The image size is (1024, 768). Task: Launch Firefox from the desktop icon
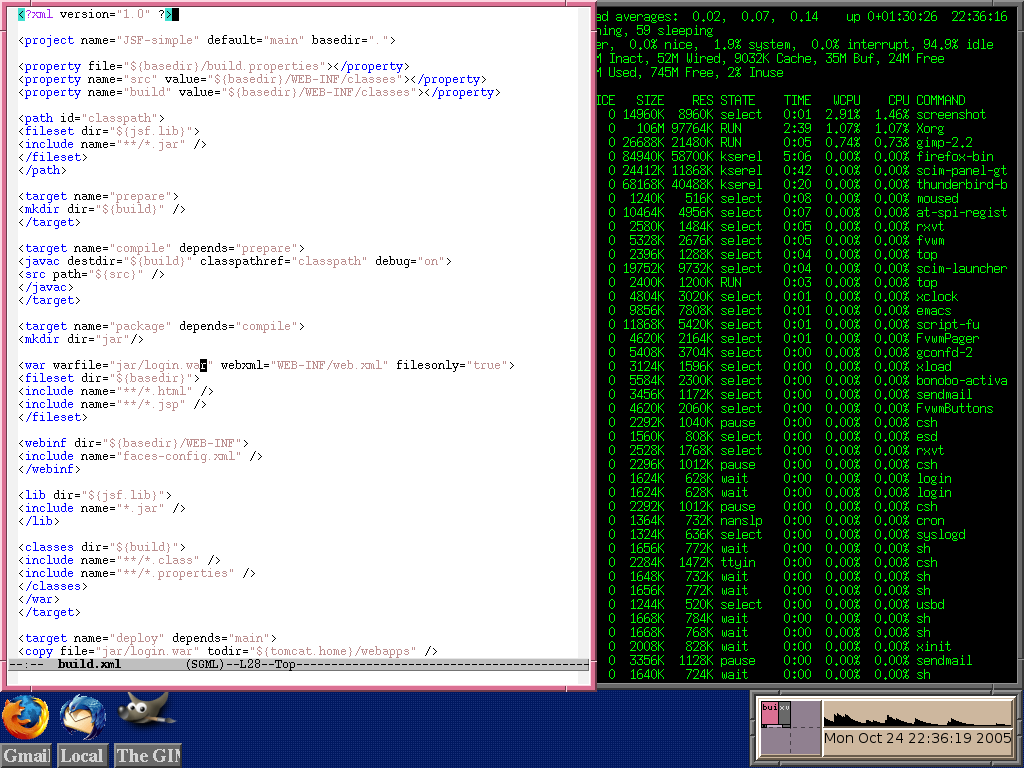(26, 719)
